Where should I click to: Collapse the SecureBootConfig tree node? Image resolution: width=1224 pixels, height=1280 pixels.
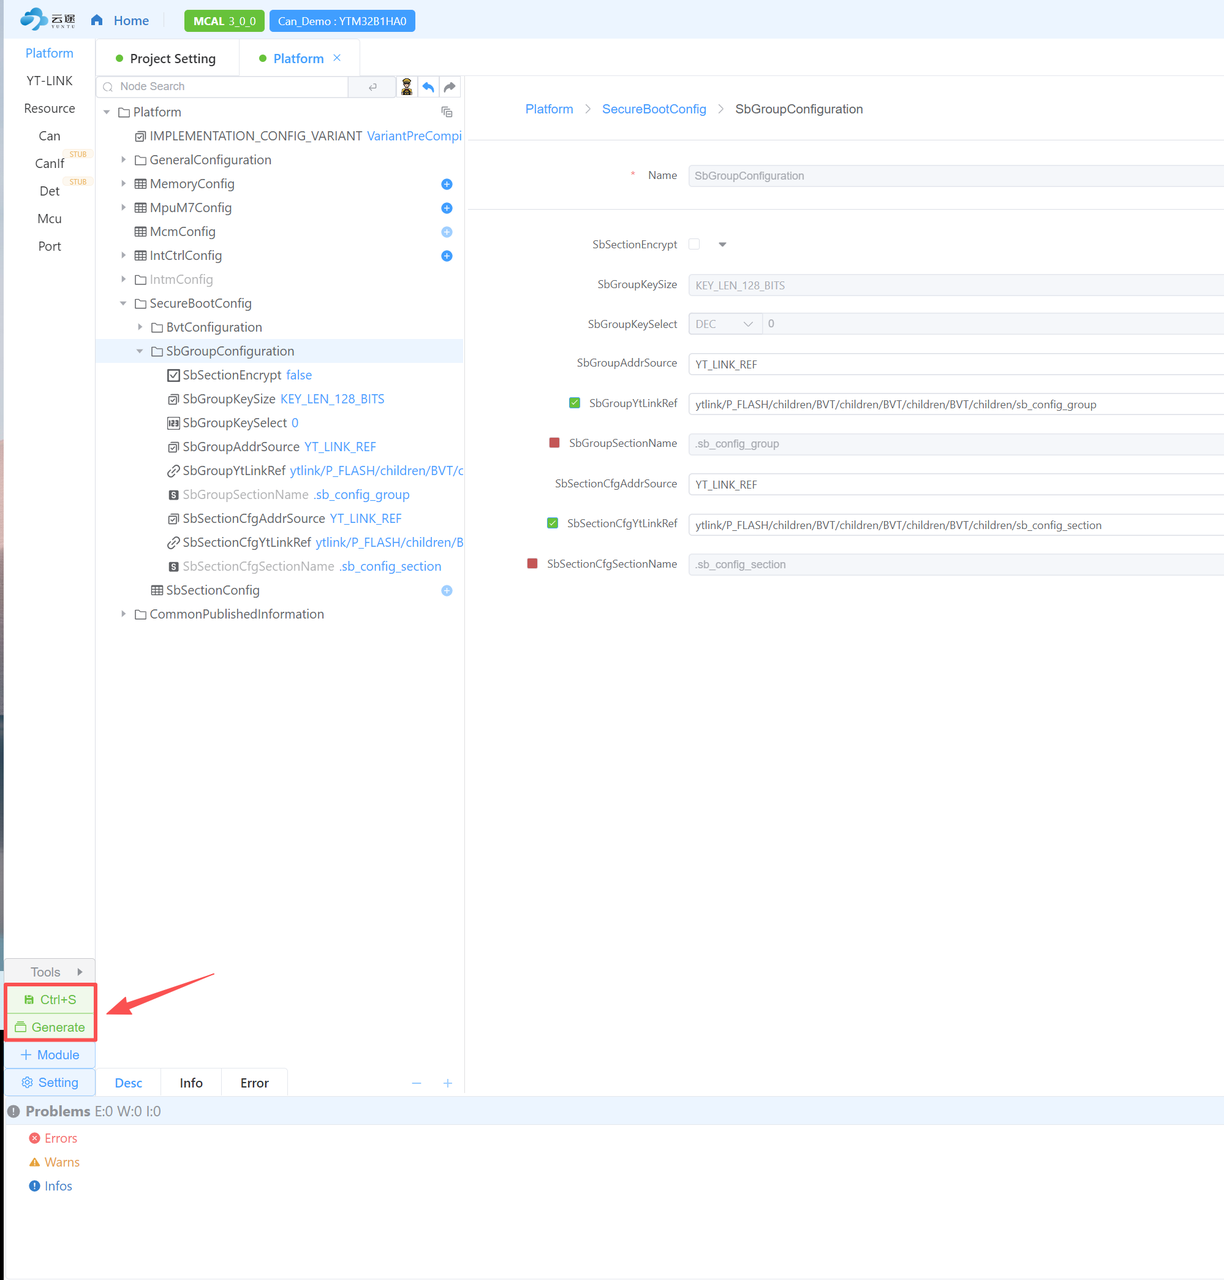click(x=123, y=304)
